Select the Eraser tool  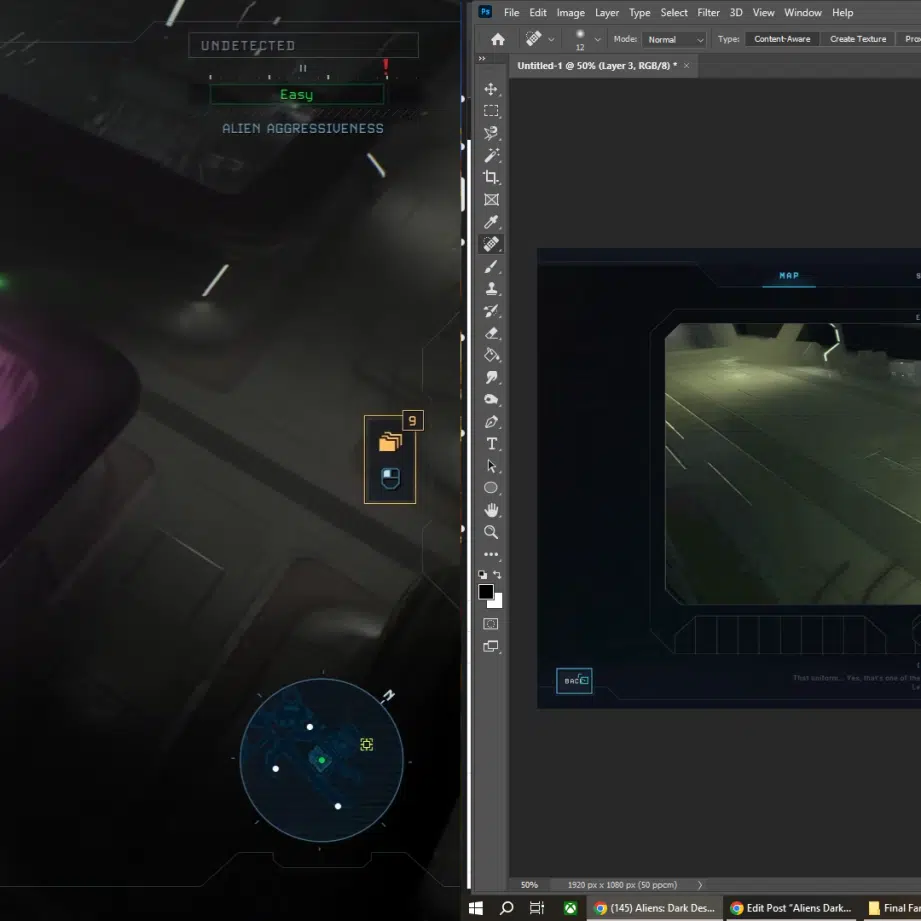[x=491, y=333]
